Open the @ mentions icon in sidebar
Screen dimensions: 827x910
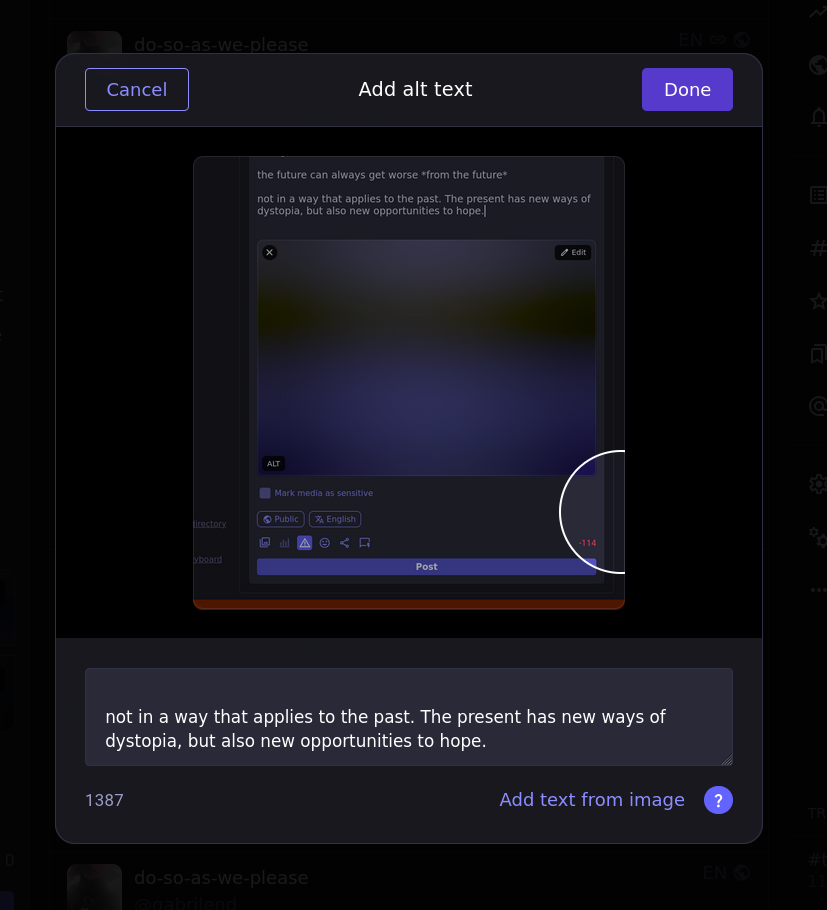click(818, 406)
